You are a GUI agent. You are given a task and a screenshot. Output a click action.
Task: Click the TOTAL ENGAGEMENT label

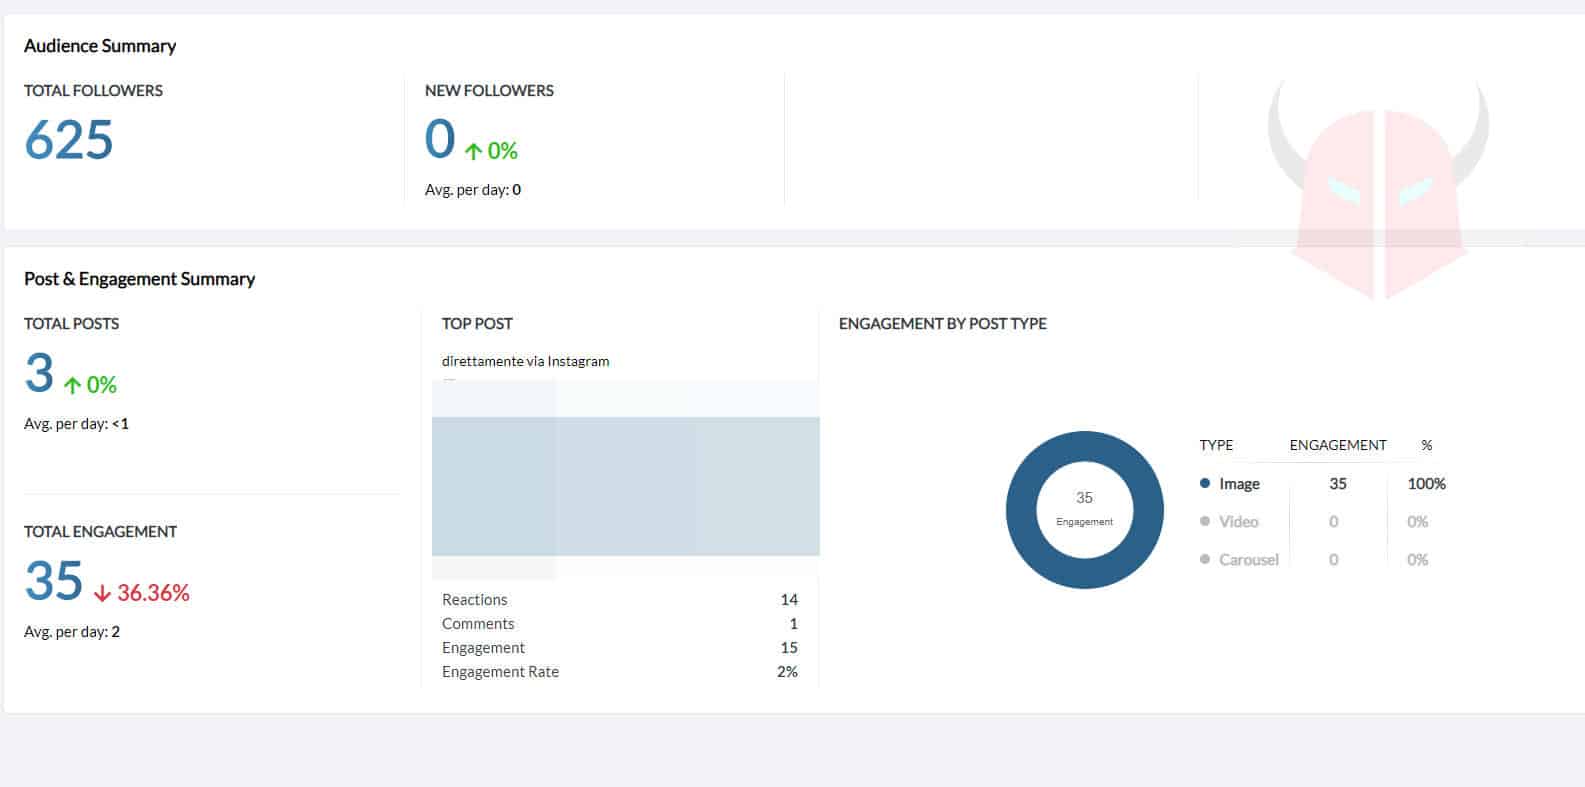(100, 531)
